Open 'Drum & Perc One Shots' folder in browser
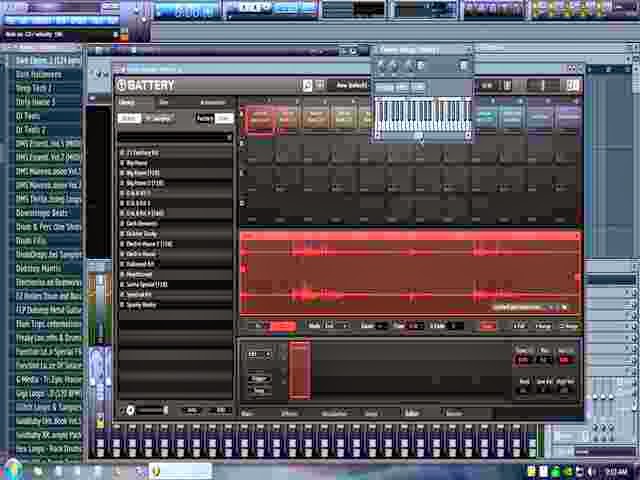Image resolution: width=640 pixels, height=480 pixels. coord(48,227)
